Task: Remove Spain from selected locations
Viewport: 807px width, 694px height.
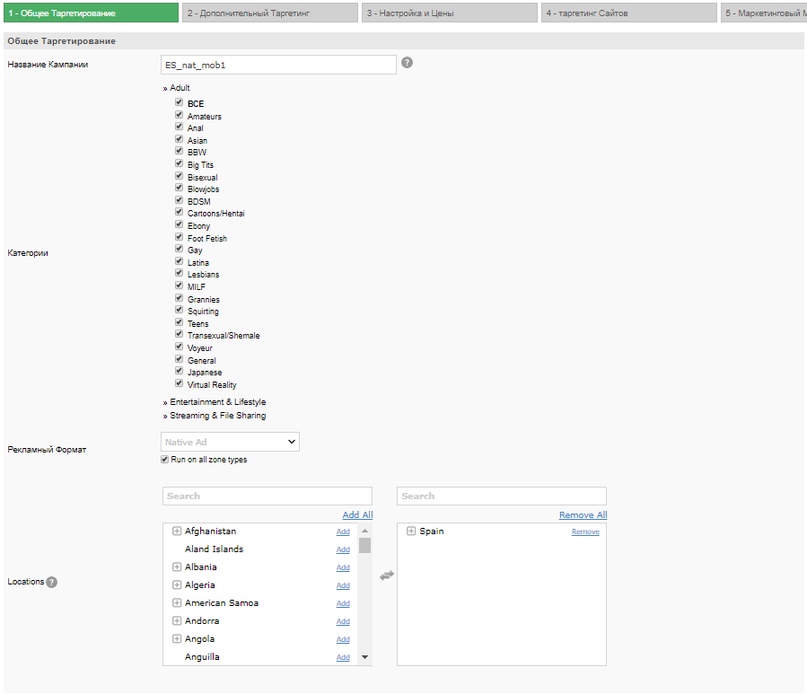Action: point(585,532)
